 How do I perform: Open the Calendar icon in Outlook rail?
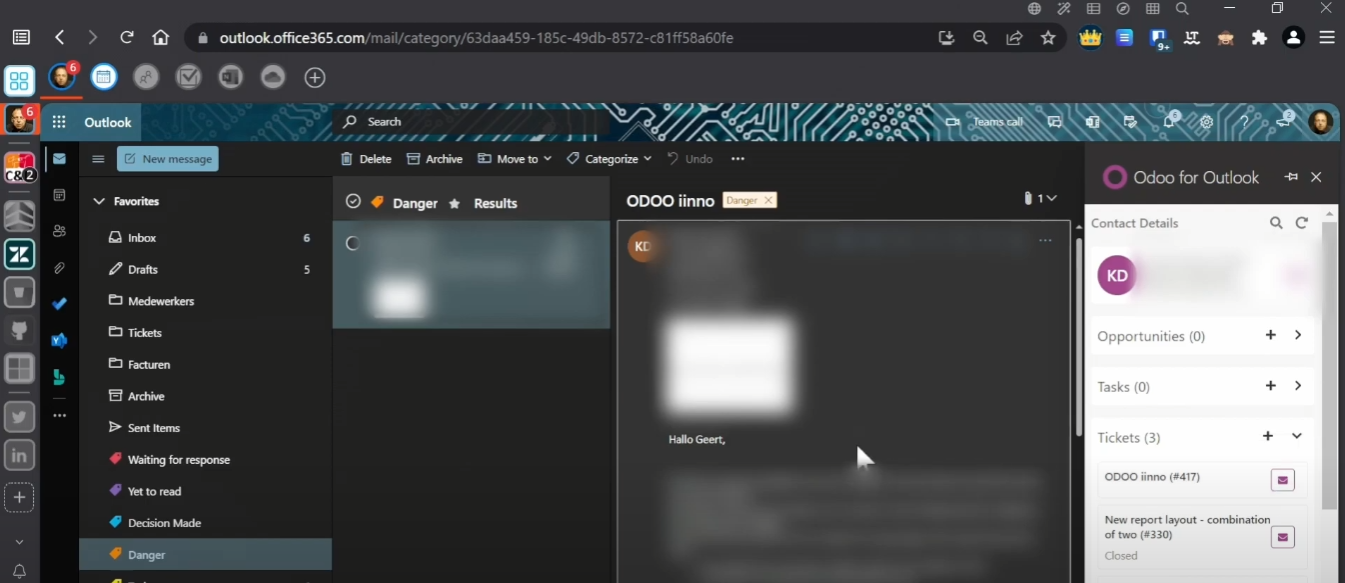(x=60, y=195)
